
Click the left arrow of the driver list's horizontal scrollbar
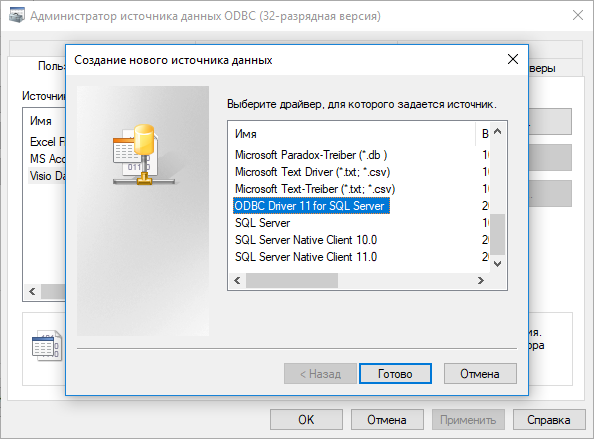[238, 281]
